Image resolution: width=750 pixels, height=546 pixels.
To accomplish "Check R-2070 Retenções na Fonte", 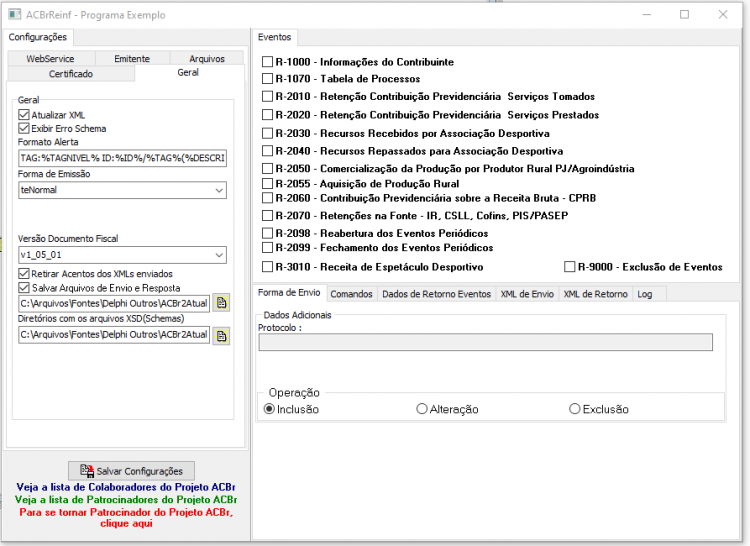I will pyautogui.click(x=267, y=216).
